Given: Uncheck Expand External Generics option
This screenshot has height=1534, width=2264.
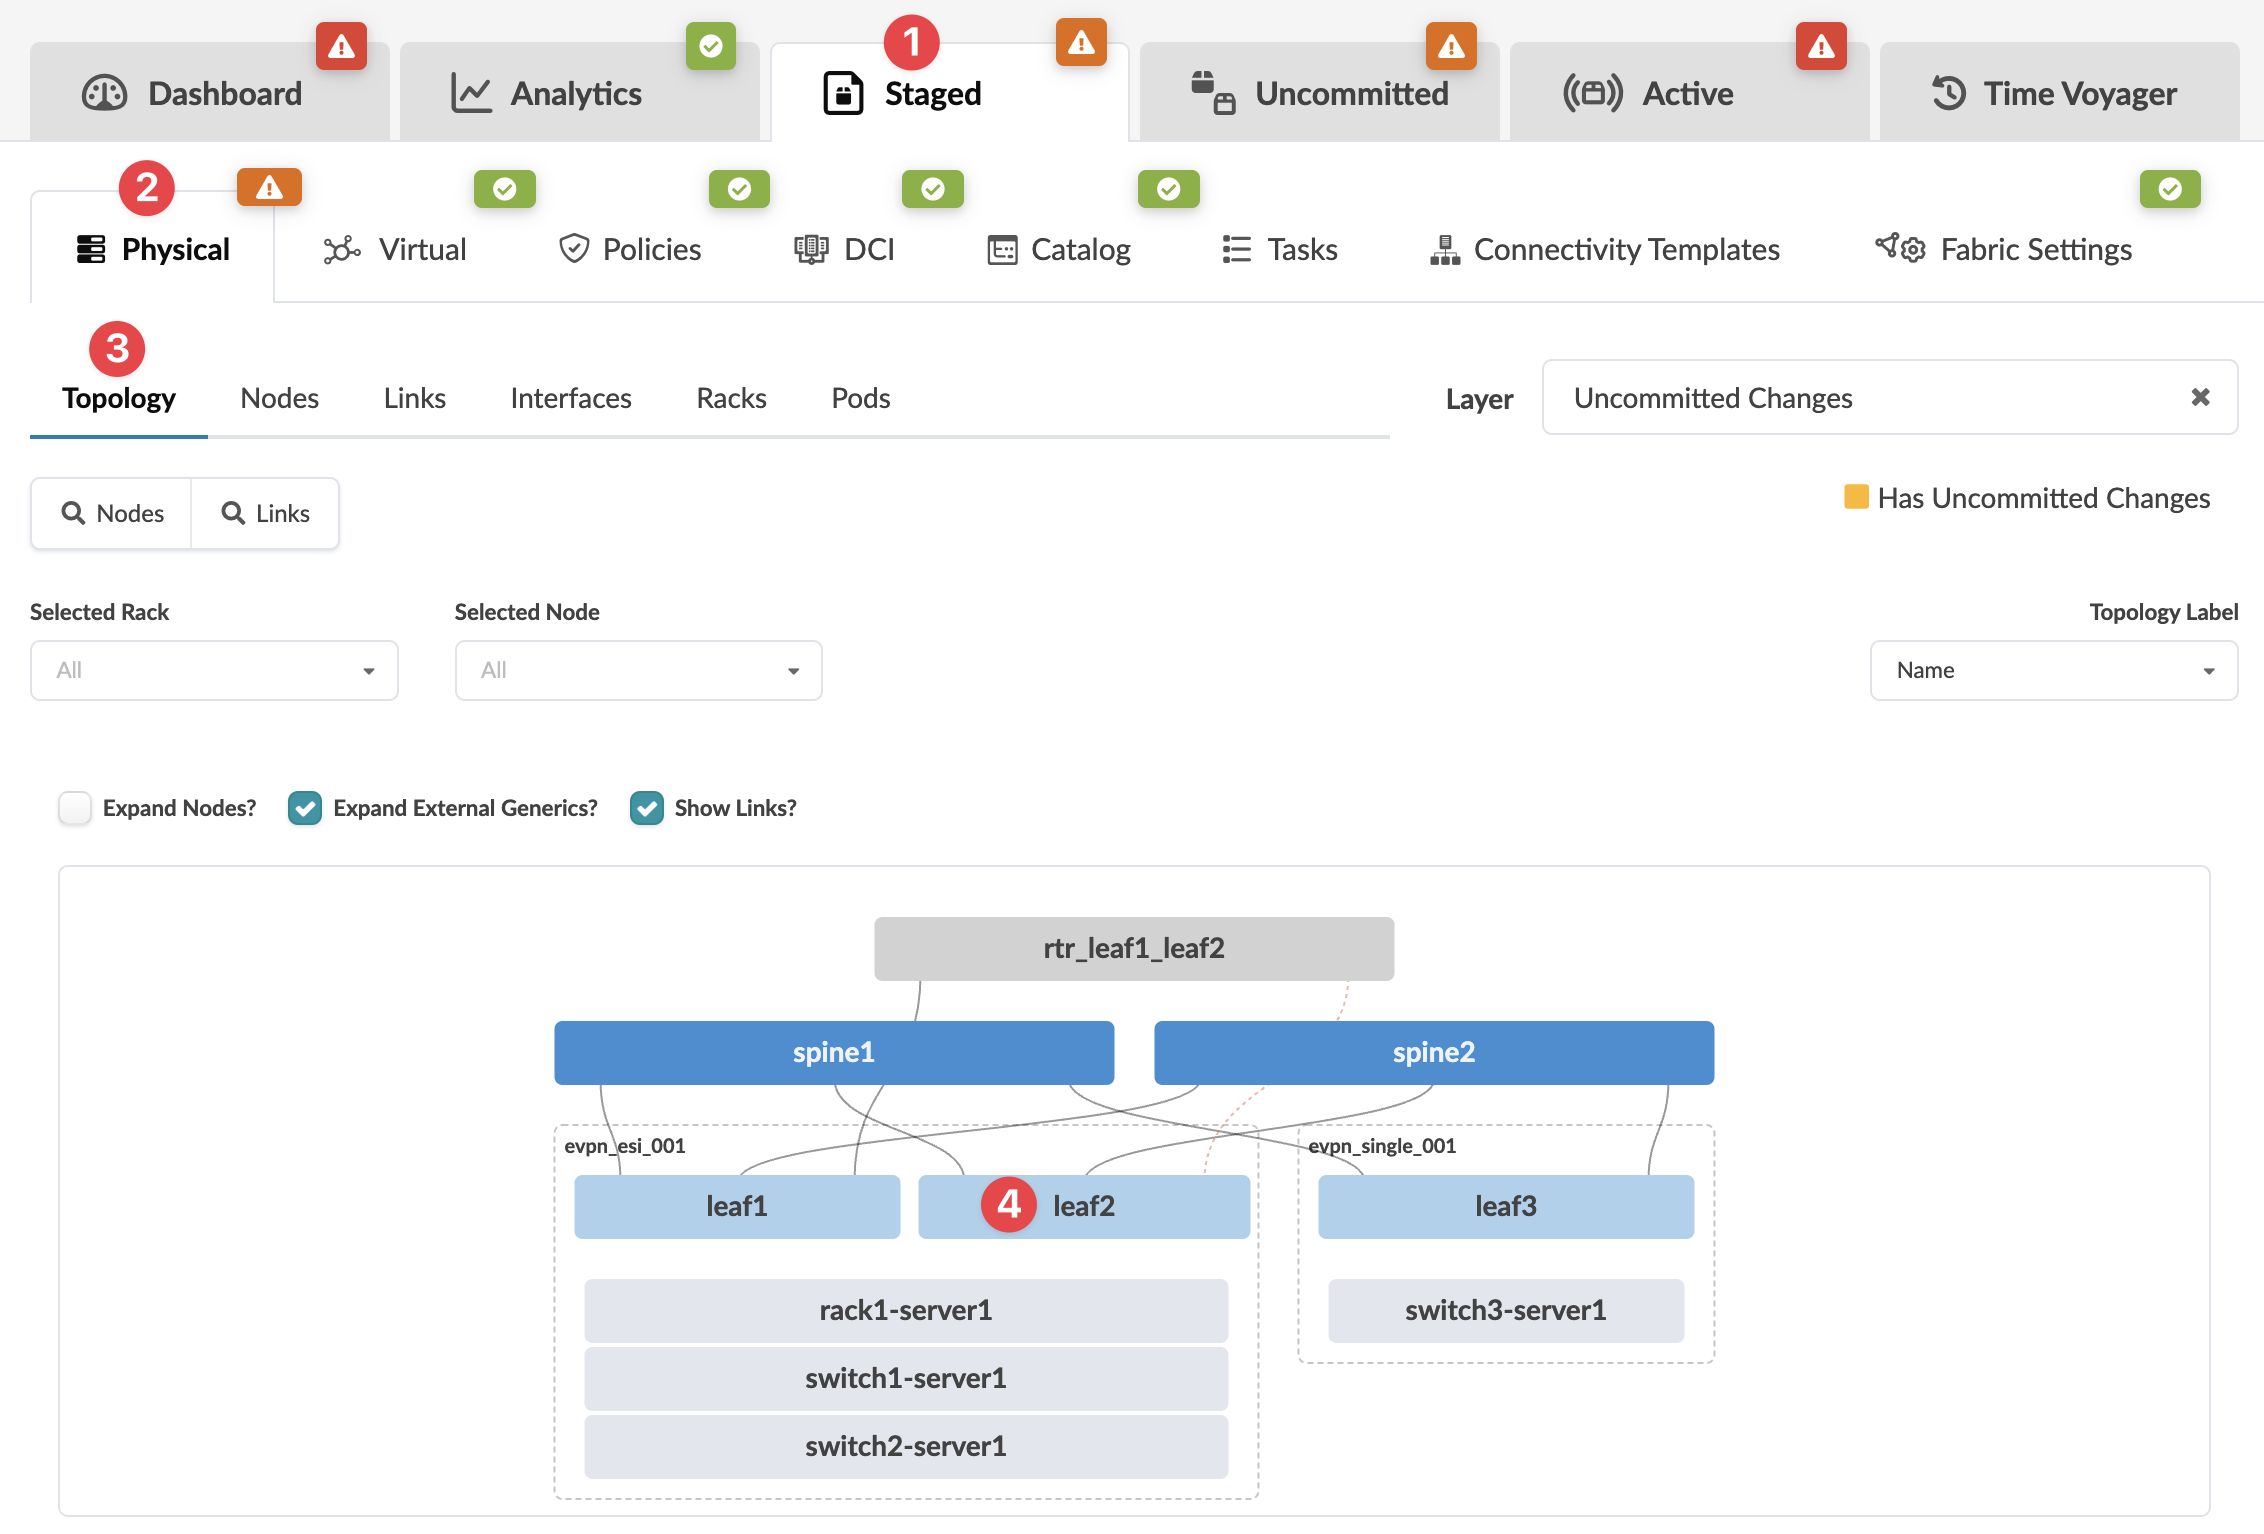Looking at the screenshot, I should tap(305, 808).
